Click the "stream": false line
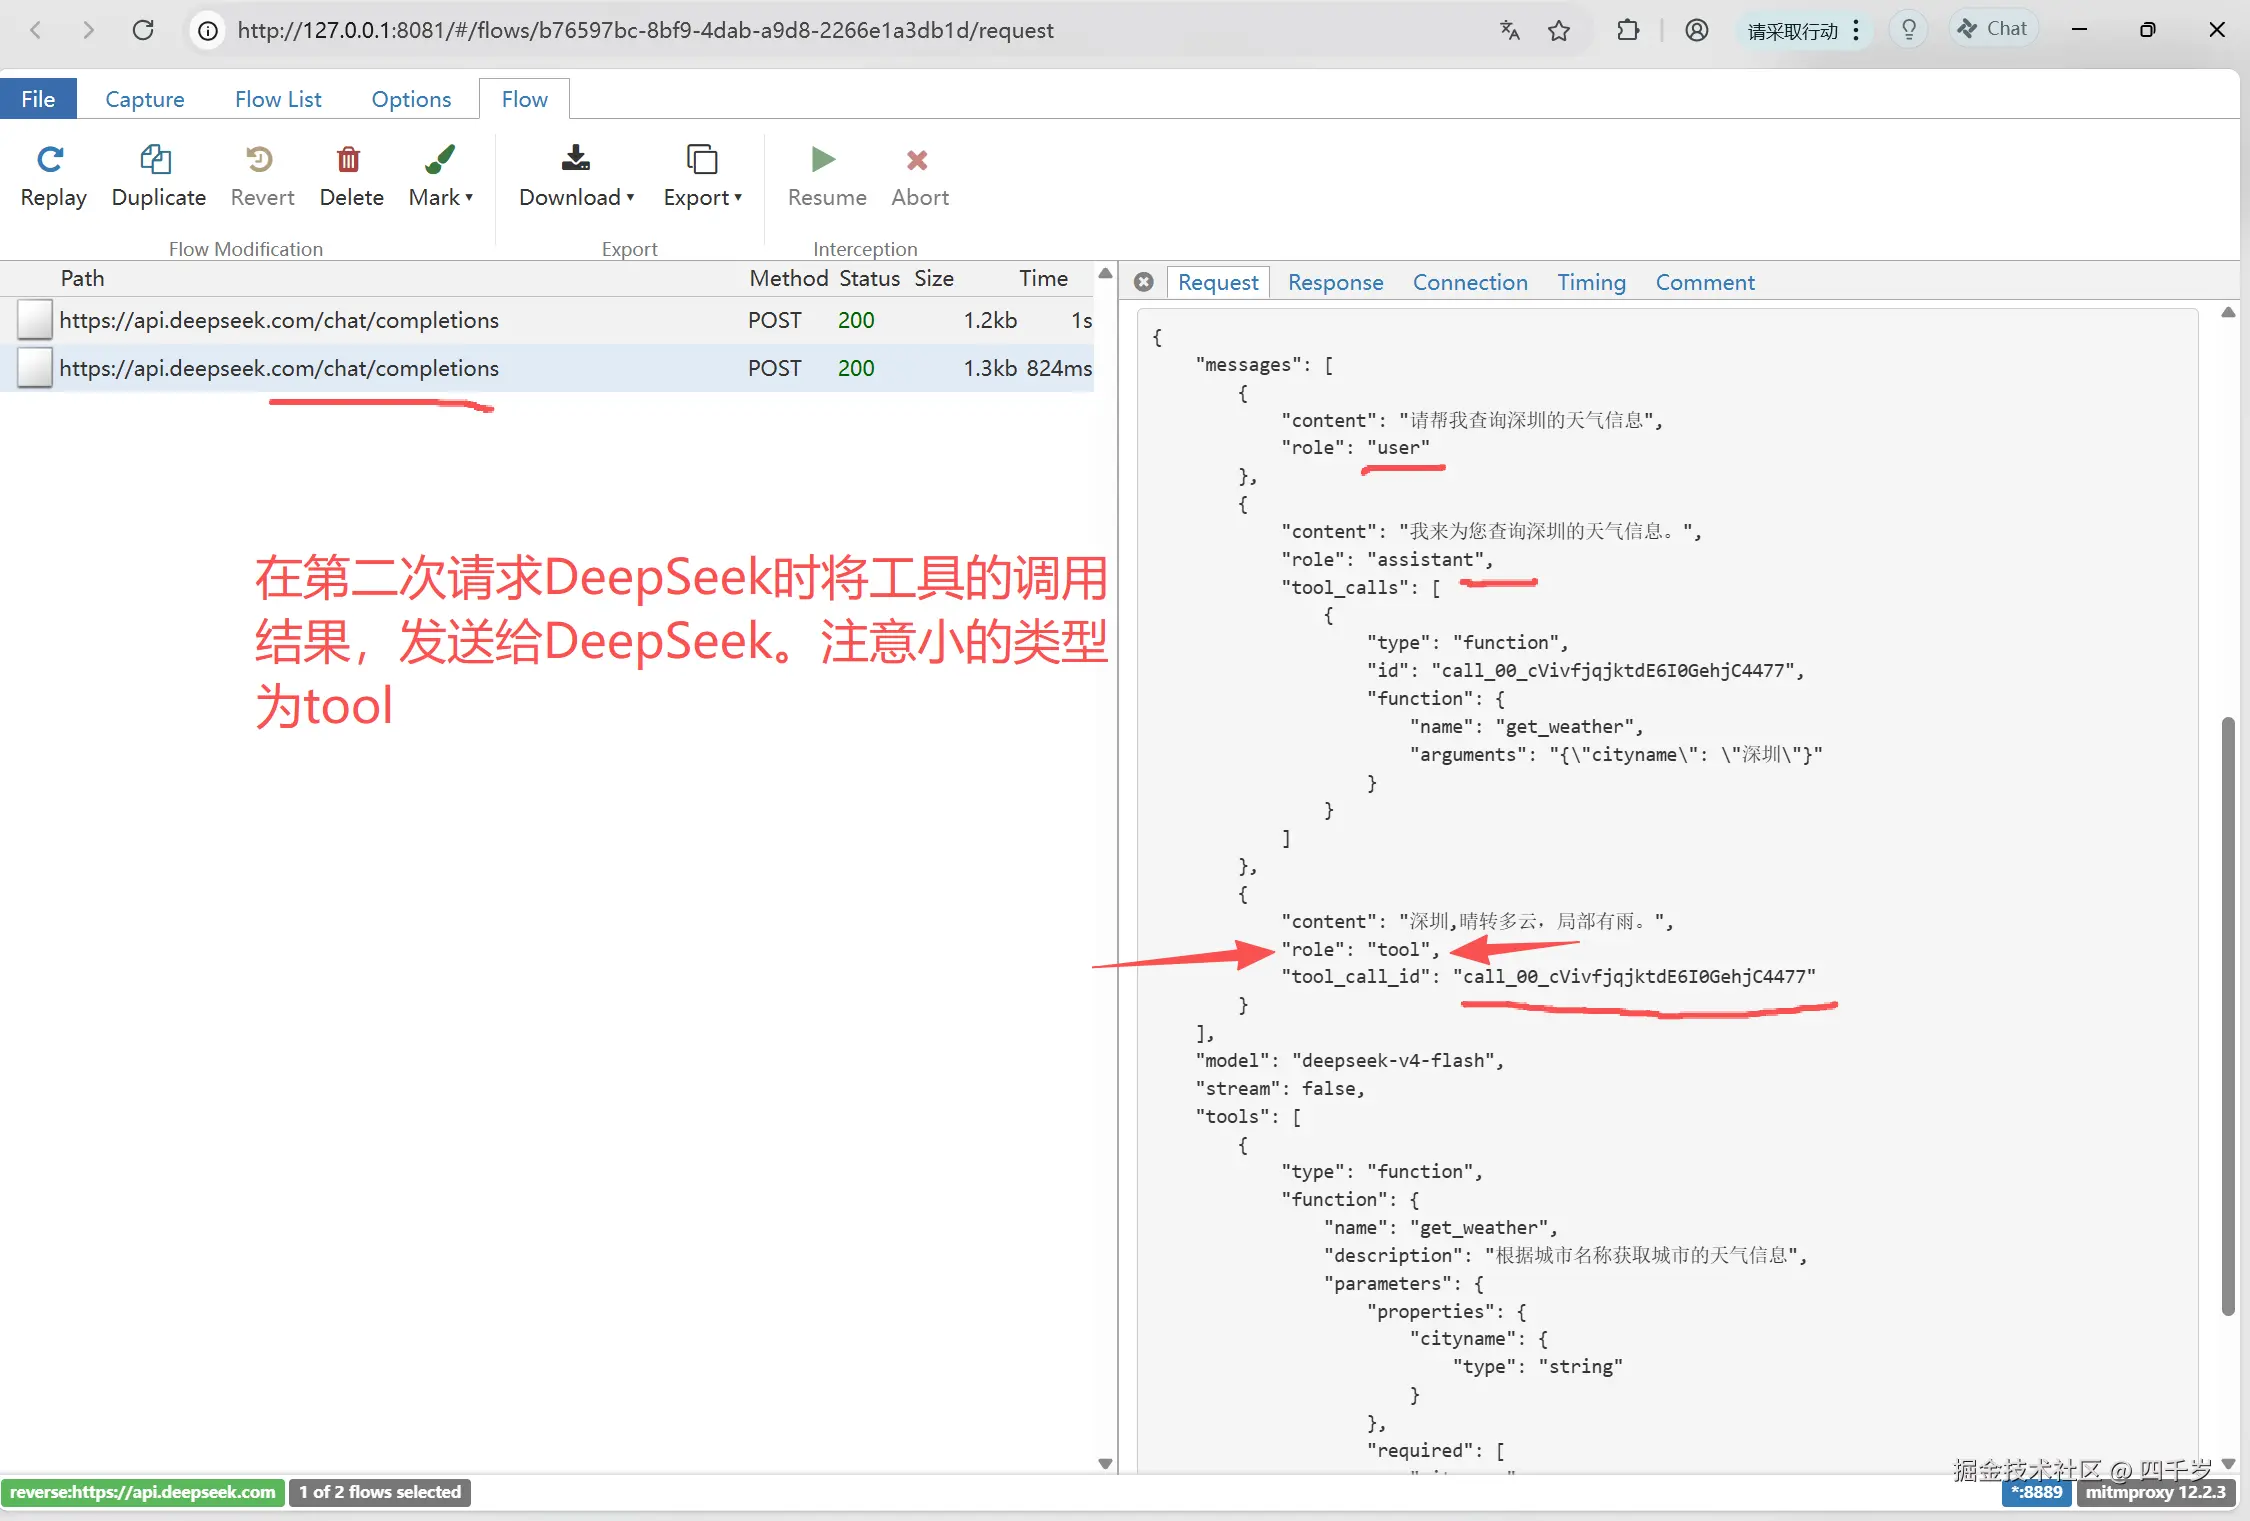The width and height of the screenshot is (2250, 1521). click(x=1280, y=1088)
